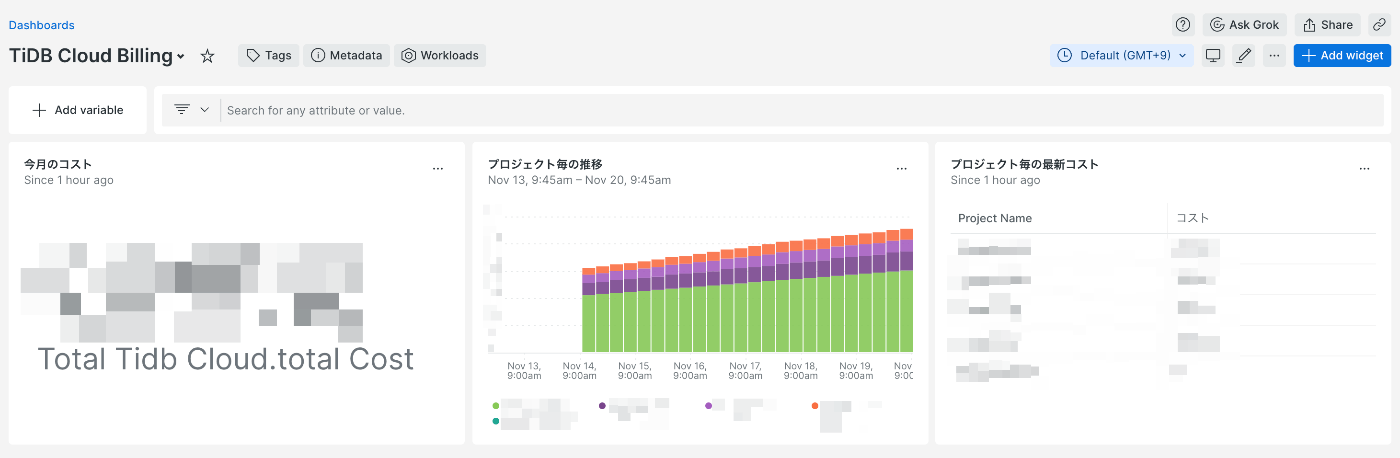Edit dashboard with the pencil icon

click(1243, 56)
